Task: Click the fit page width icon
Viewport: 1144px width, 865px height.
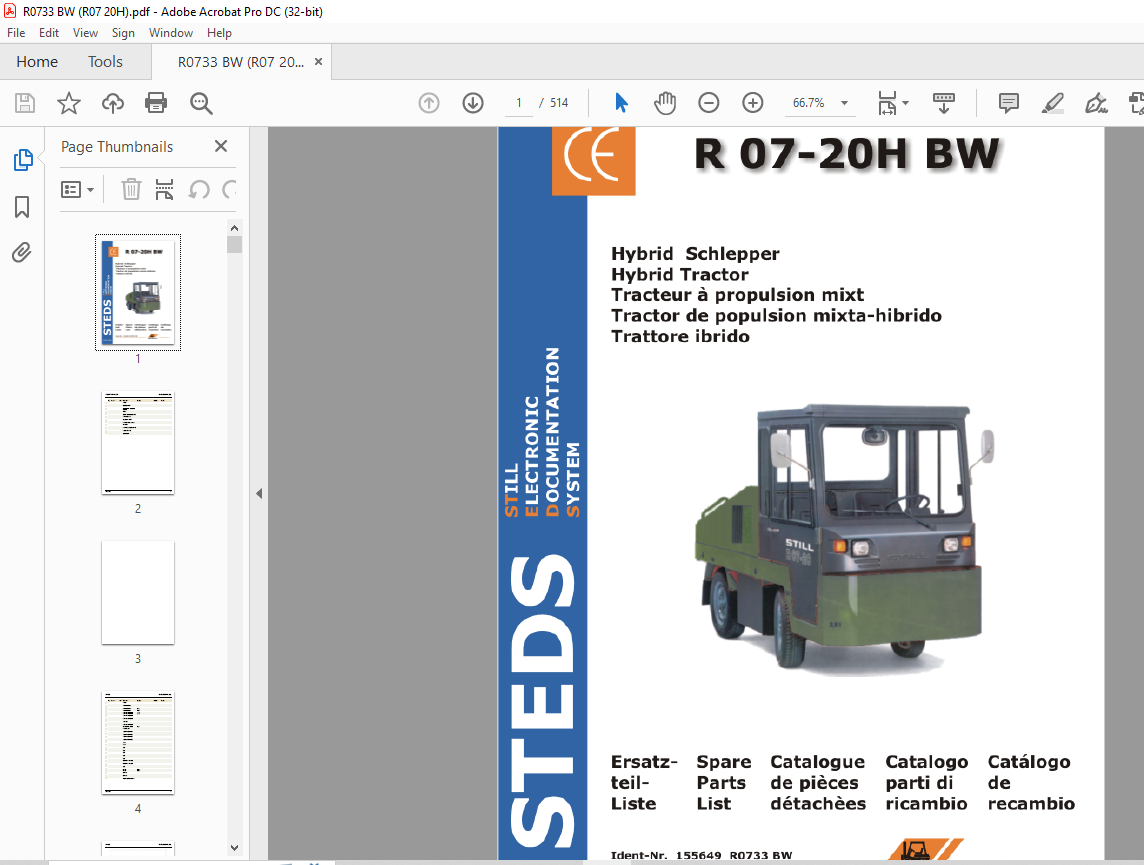Action: pyautogui.click(x=887, y=103)
